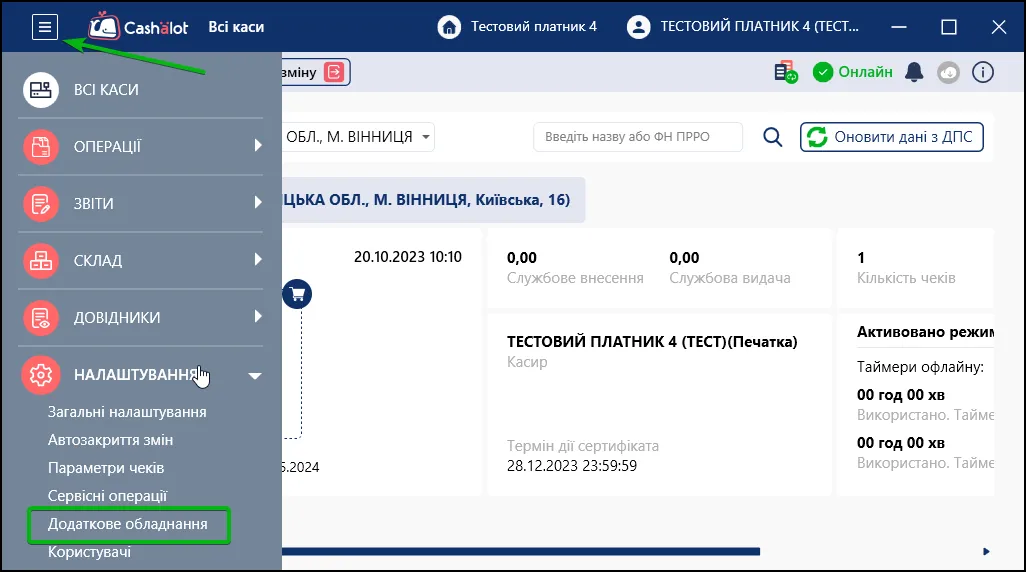Expand the ОПЕРАЦІЇ submenu arrow
Viewport: 1026px width, 572px height.
tap(258, 145)
